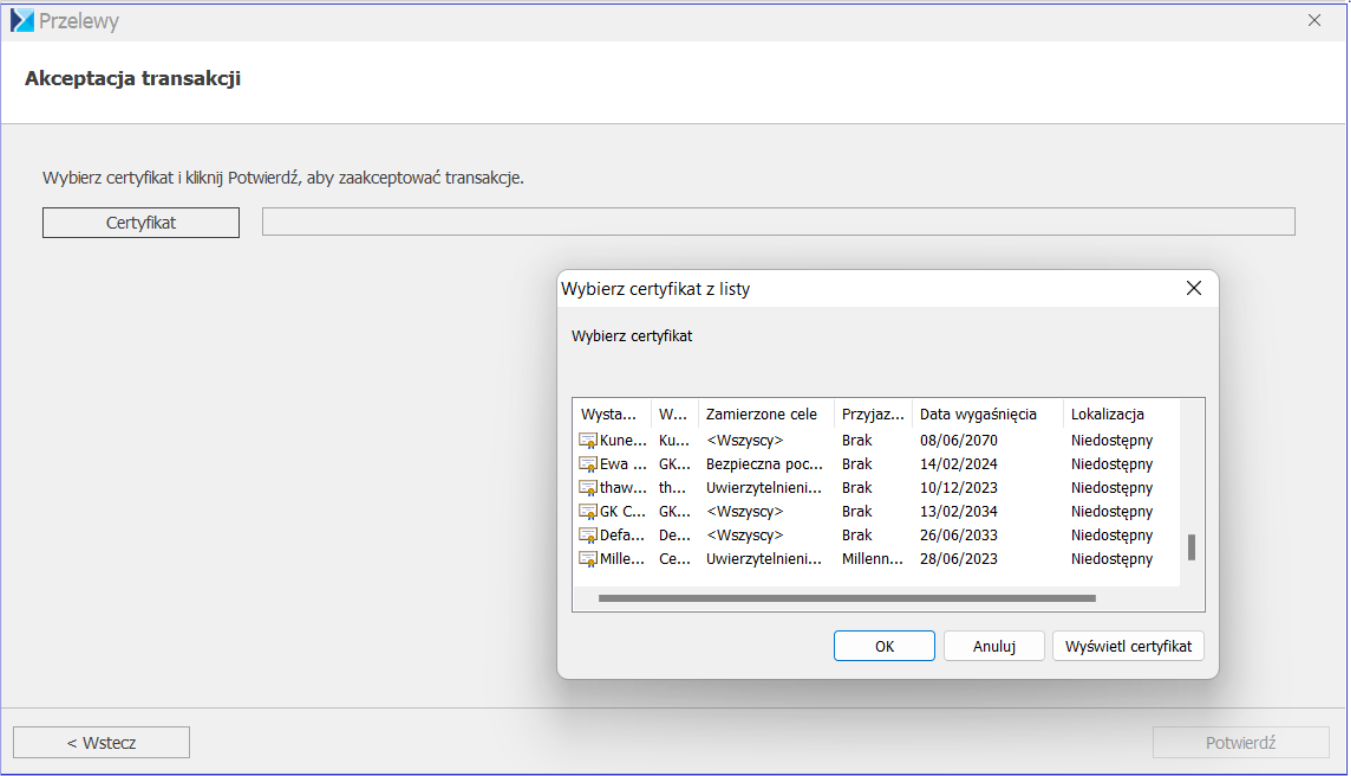The width and height of the screenshot is (1351, 776).
Task: Click the Certyfikat button
Action: (141, 223)
